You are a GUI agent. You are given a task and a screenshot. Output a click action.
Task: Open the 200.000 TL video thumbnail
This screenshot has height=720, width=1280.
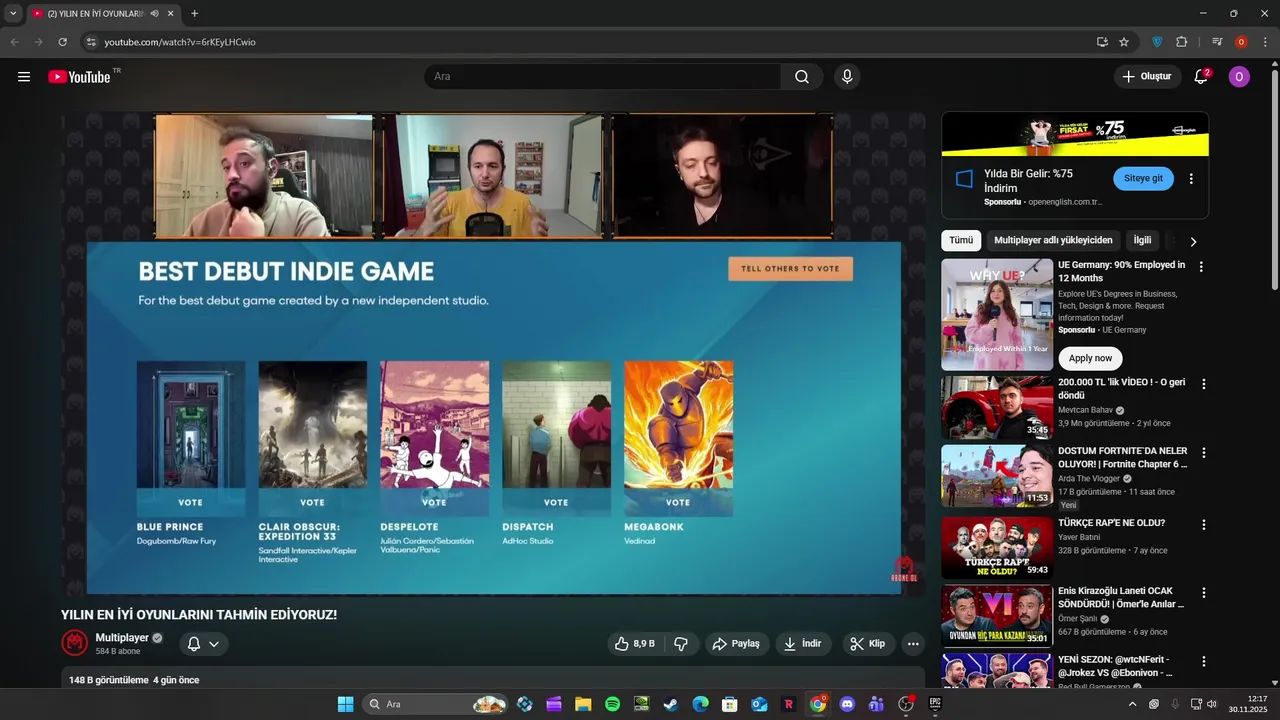click(997, 407)
